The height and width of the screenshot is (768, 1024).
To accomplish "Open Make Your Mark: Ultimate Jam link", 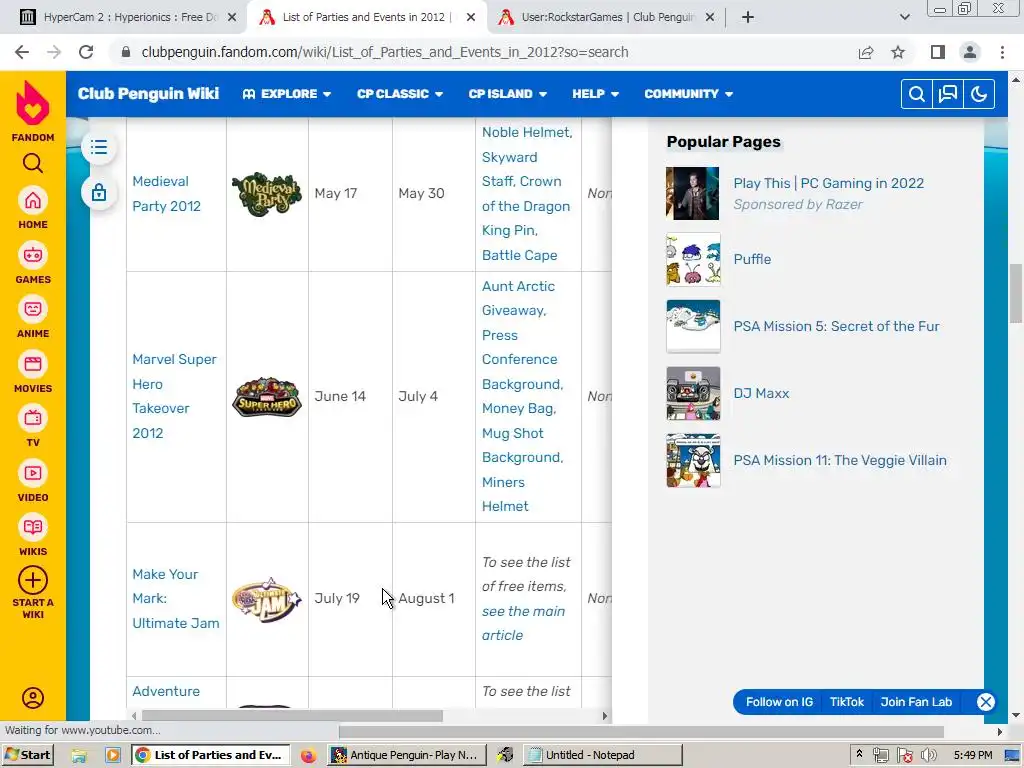I will click(176, 598).
